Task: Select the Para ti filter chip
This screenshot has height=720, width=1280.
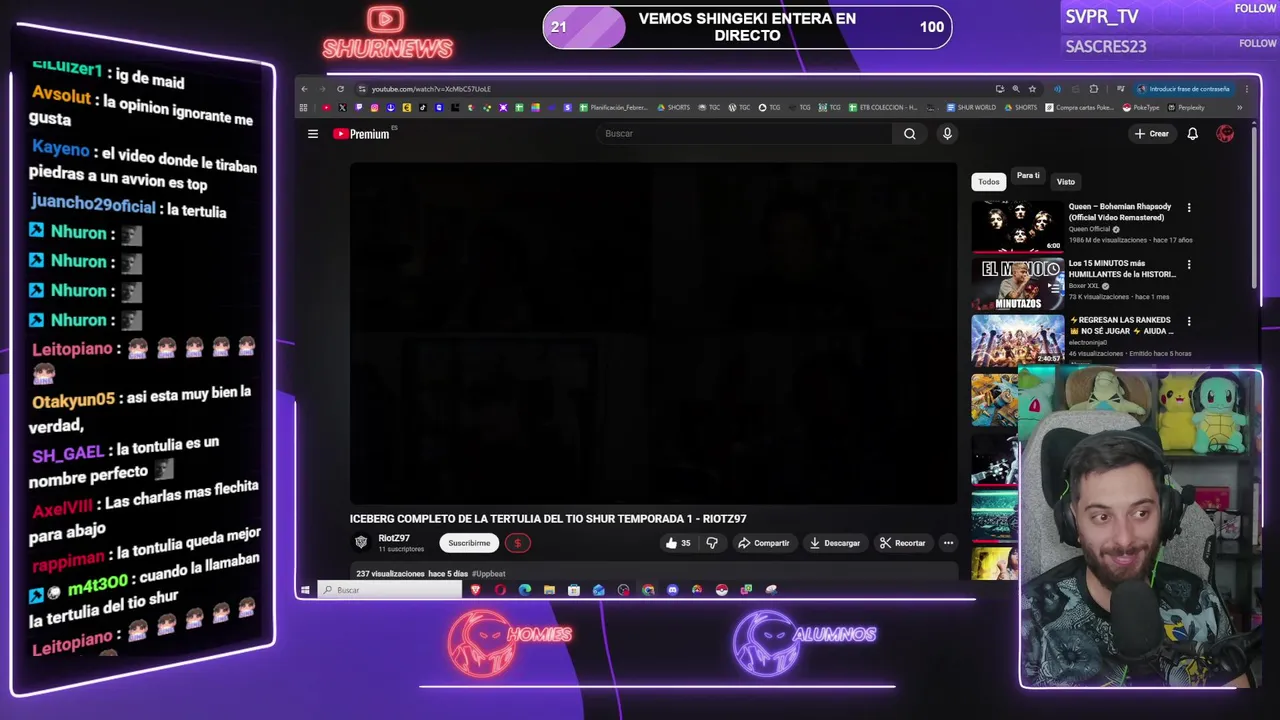Action: (1028, 176)
